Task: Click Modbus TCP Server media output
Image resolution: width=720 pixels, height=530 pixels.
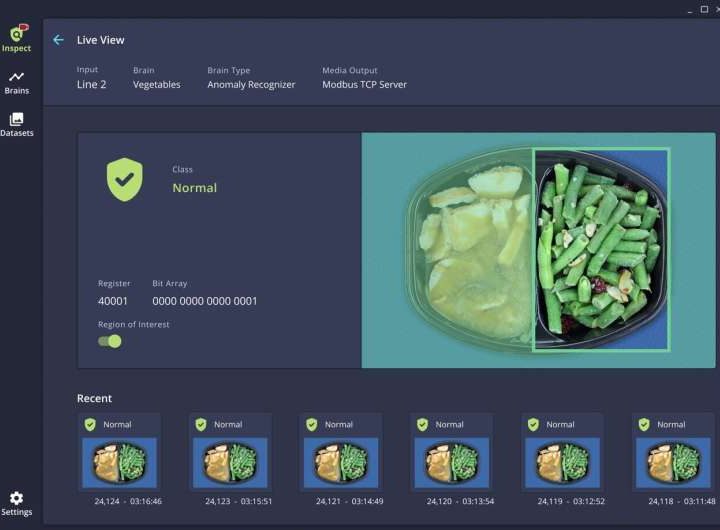Action: 364,85
